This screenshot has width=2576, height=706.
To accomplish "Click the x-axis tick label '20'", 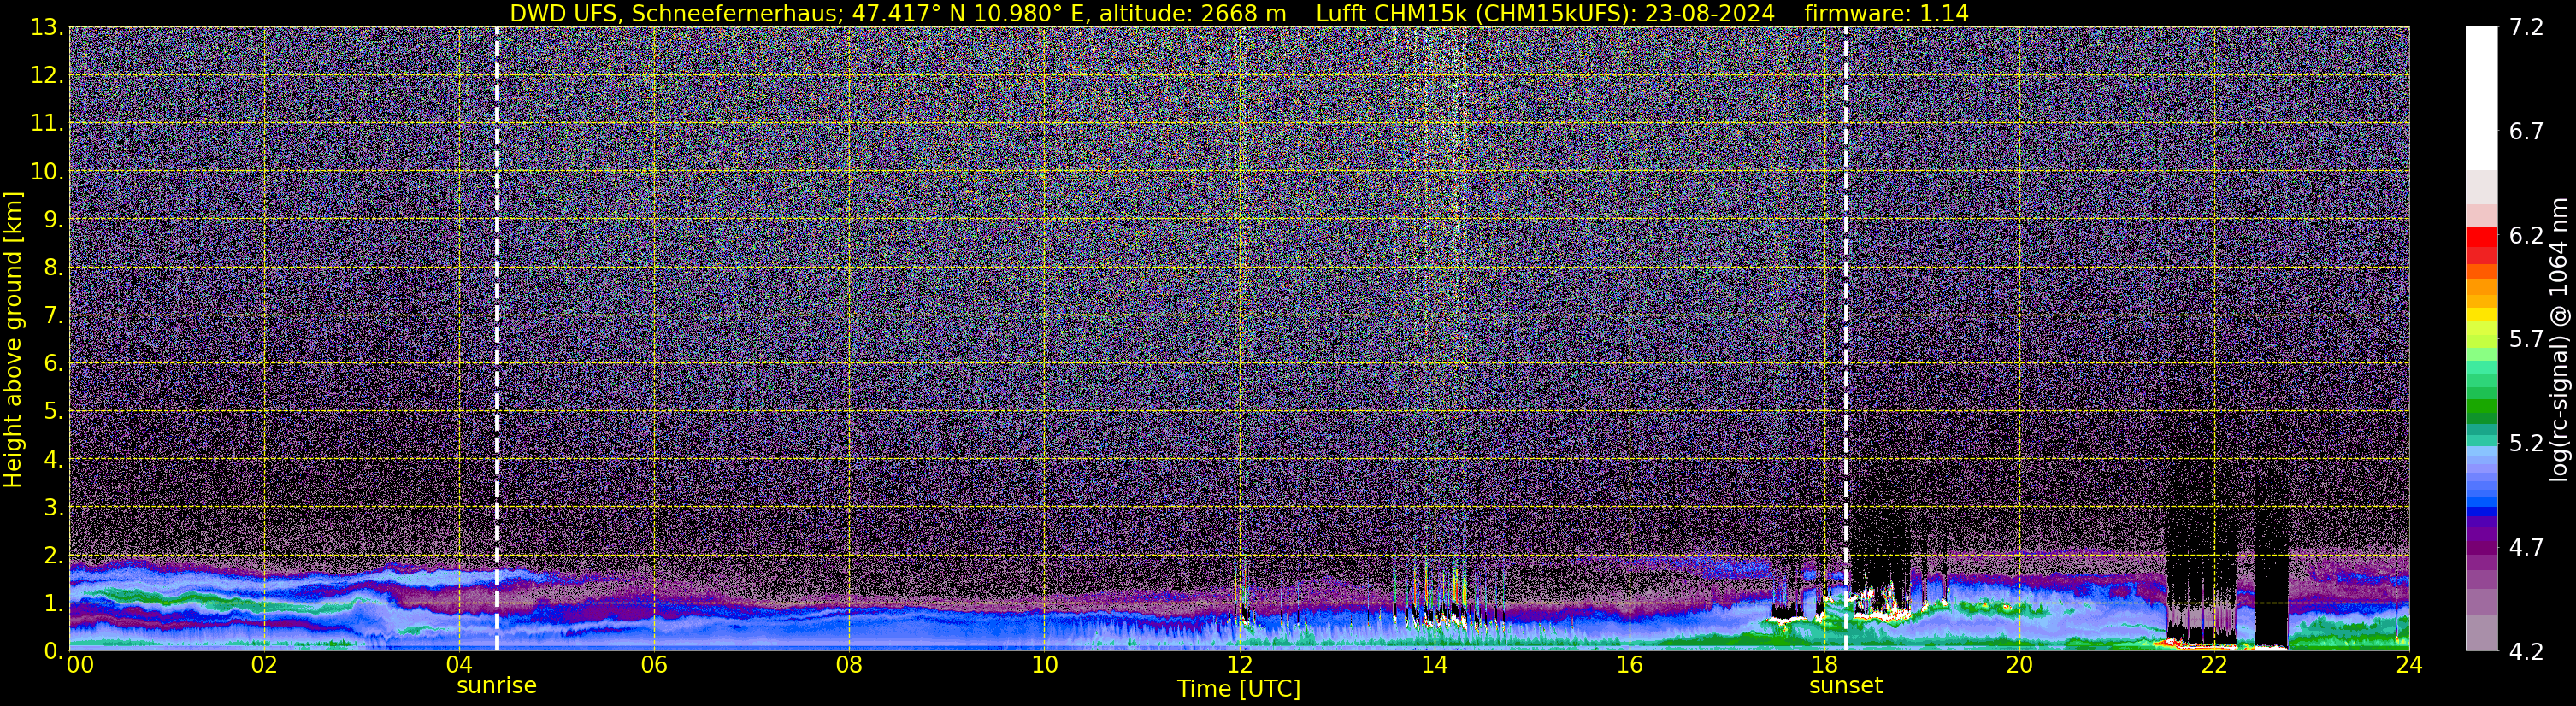I will point(2019,665).
